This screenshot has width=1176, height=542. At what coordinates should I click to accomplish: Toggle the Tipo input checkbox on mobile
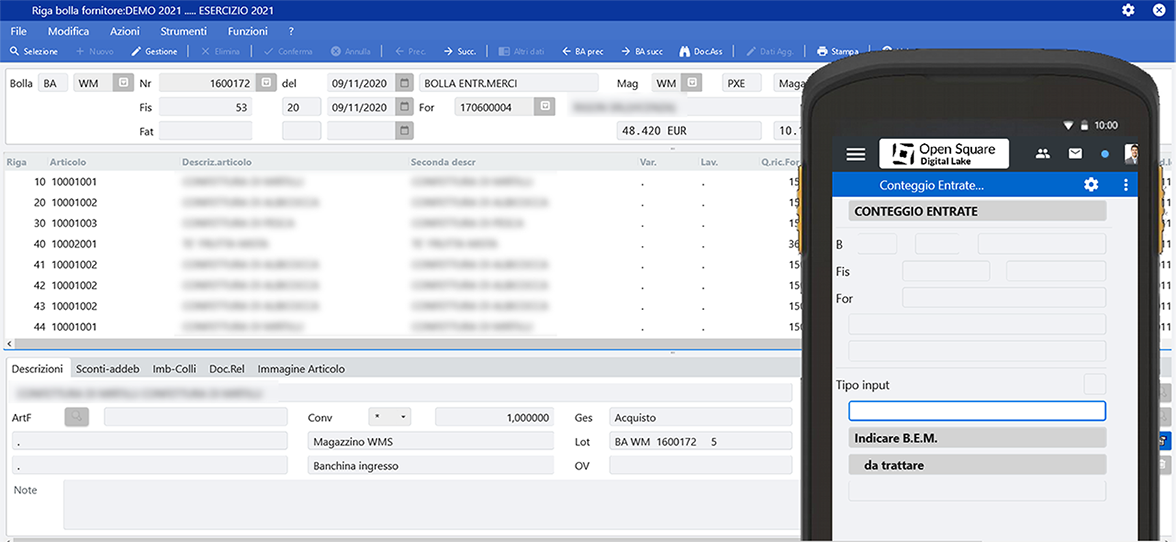pos(1094,385)
